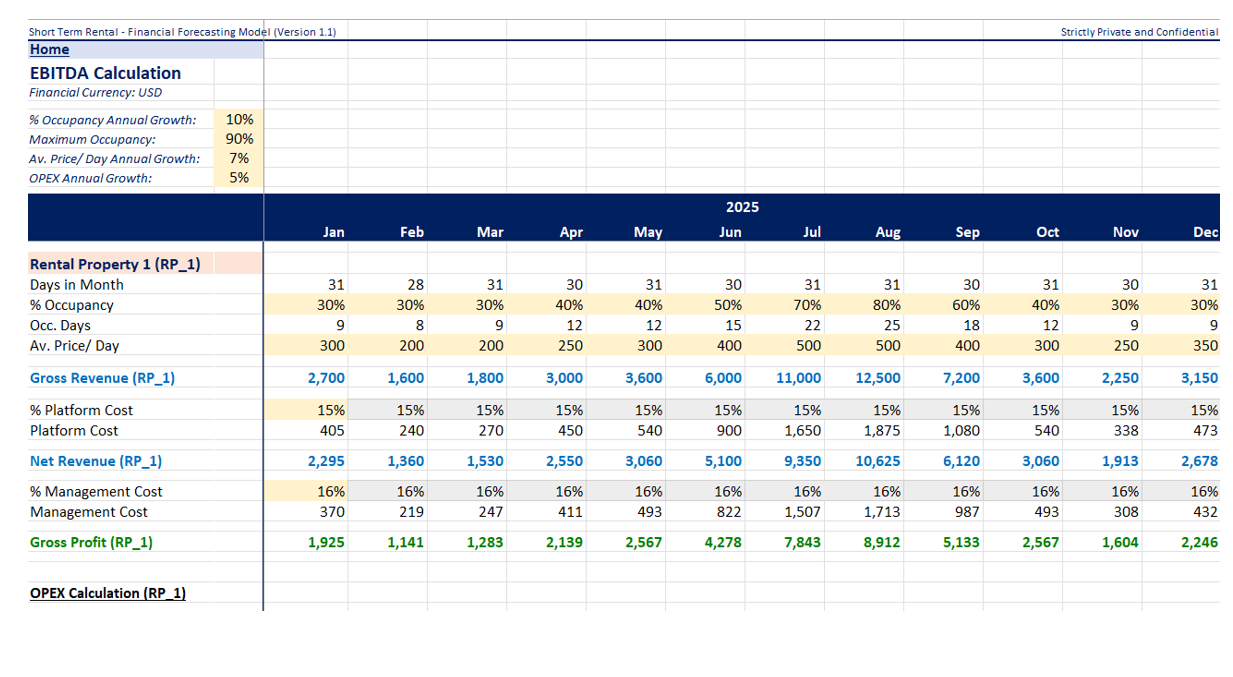Select the 10% Occupancy Annual Growth input cell

click(x=240, y=119)
